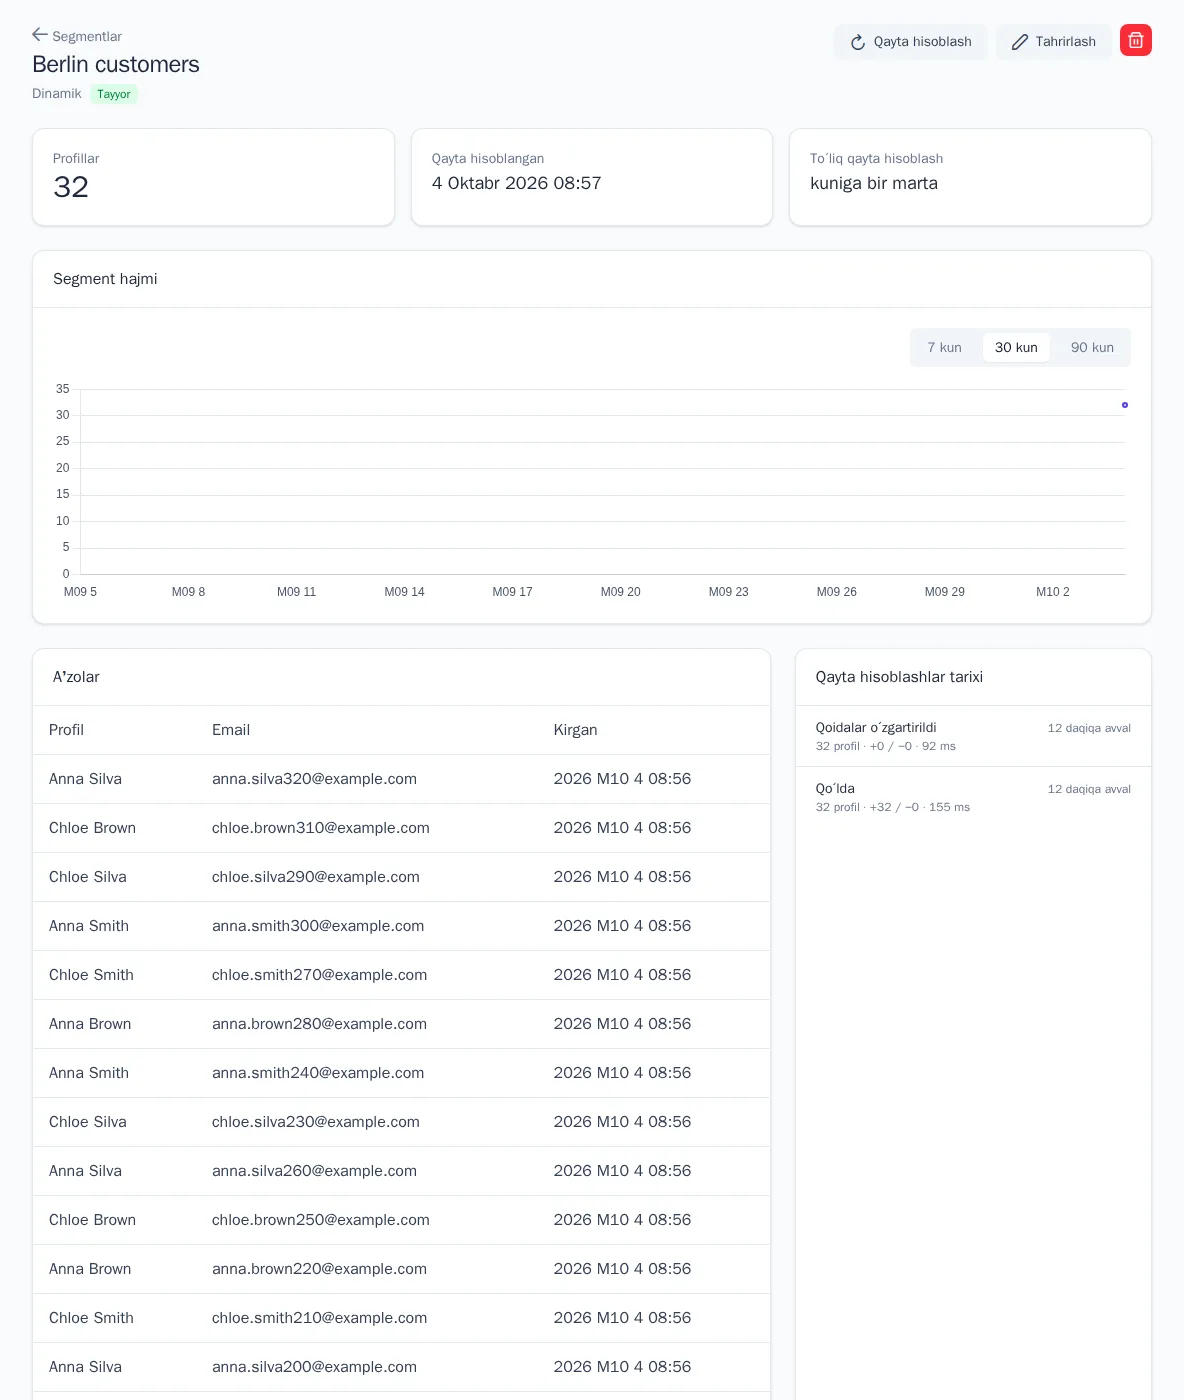Click email anna.silva320@example.com
This screenshot has width=1184, height=1400.
click(314, 779)
